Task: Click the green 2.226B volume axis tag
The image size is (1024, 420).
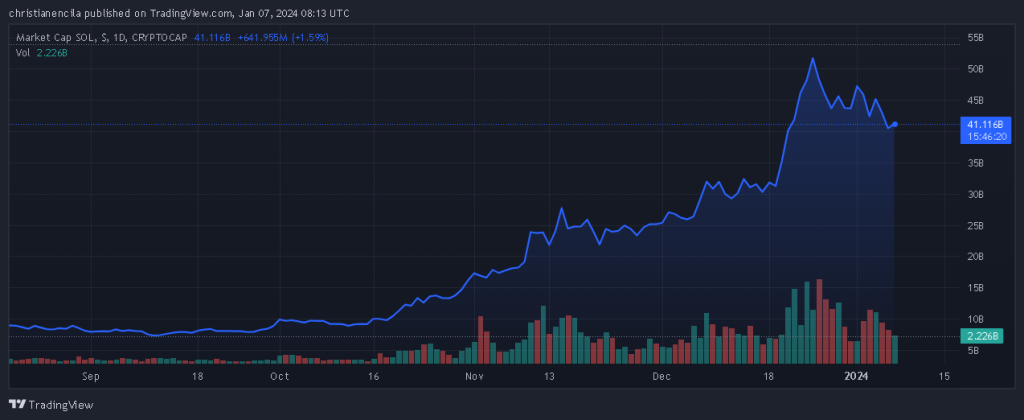Action: [x=979, y=337]
